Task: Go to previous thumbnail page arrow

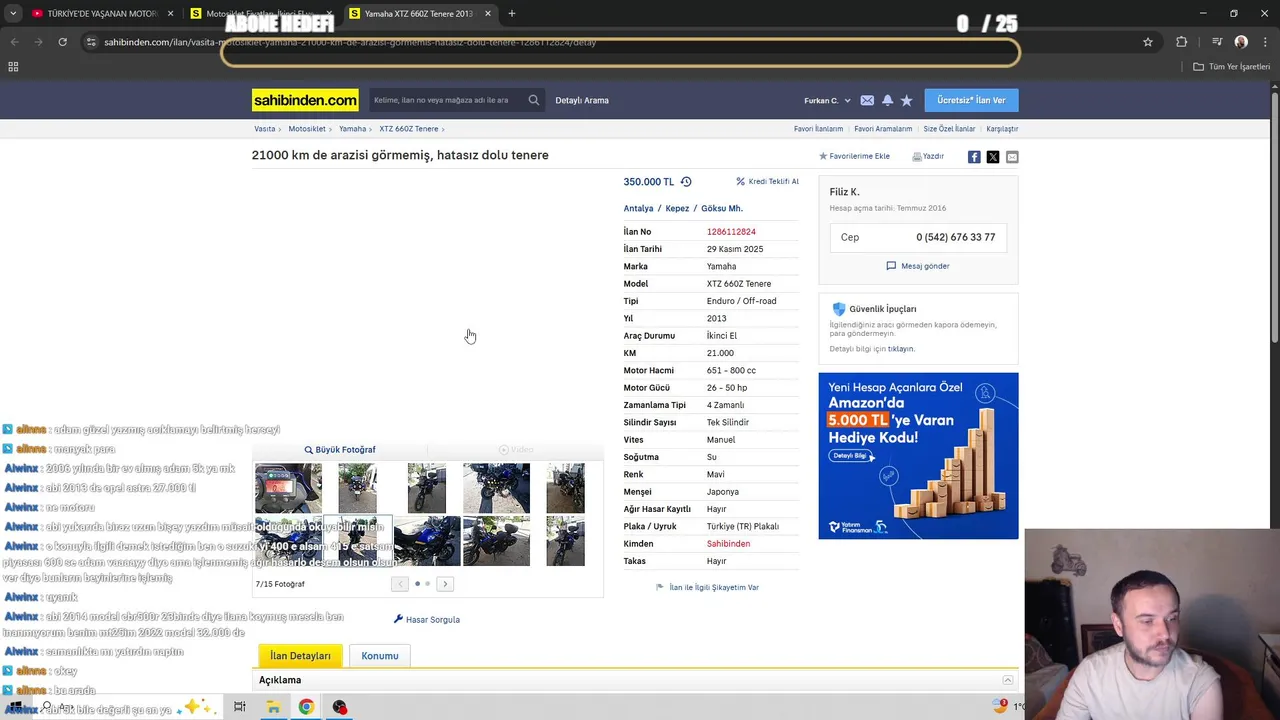Action: pos(400,584)
